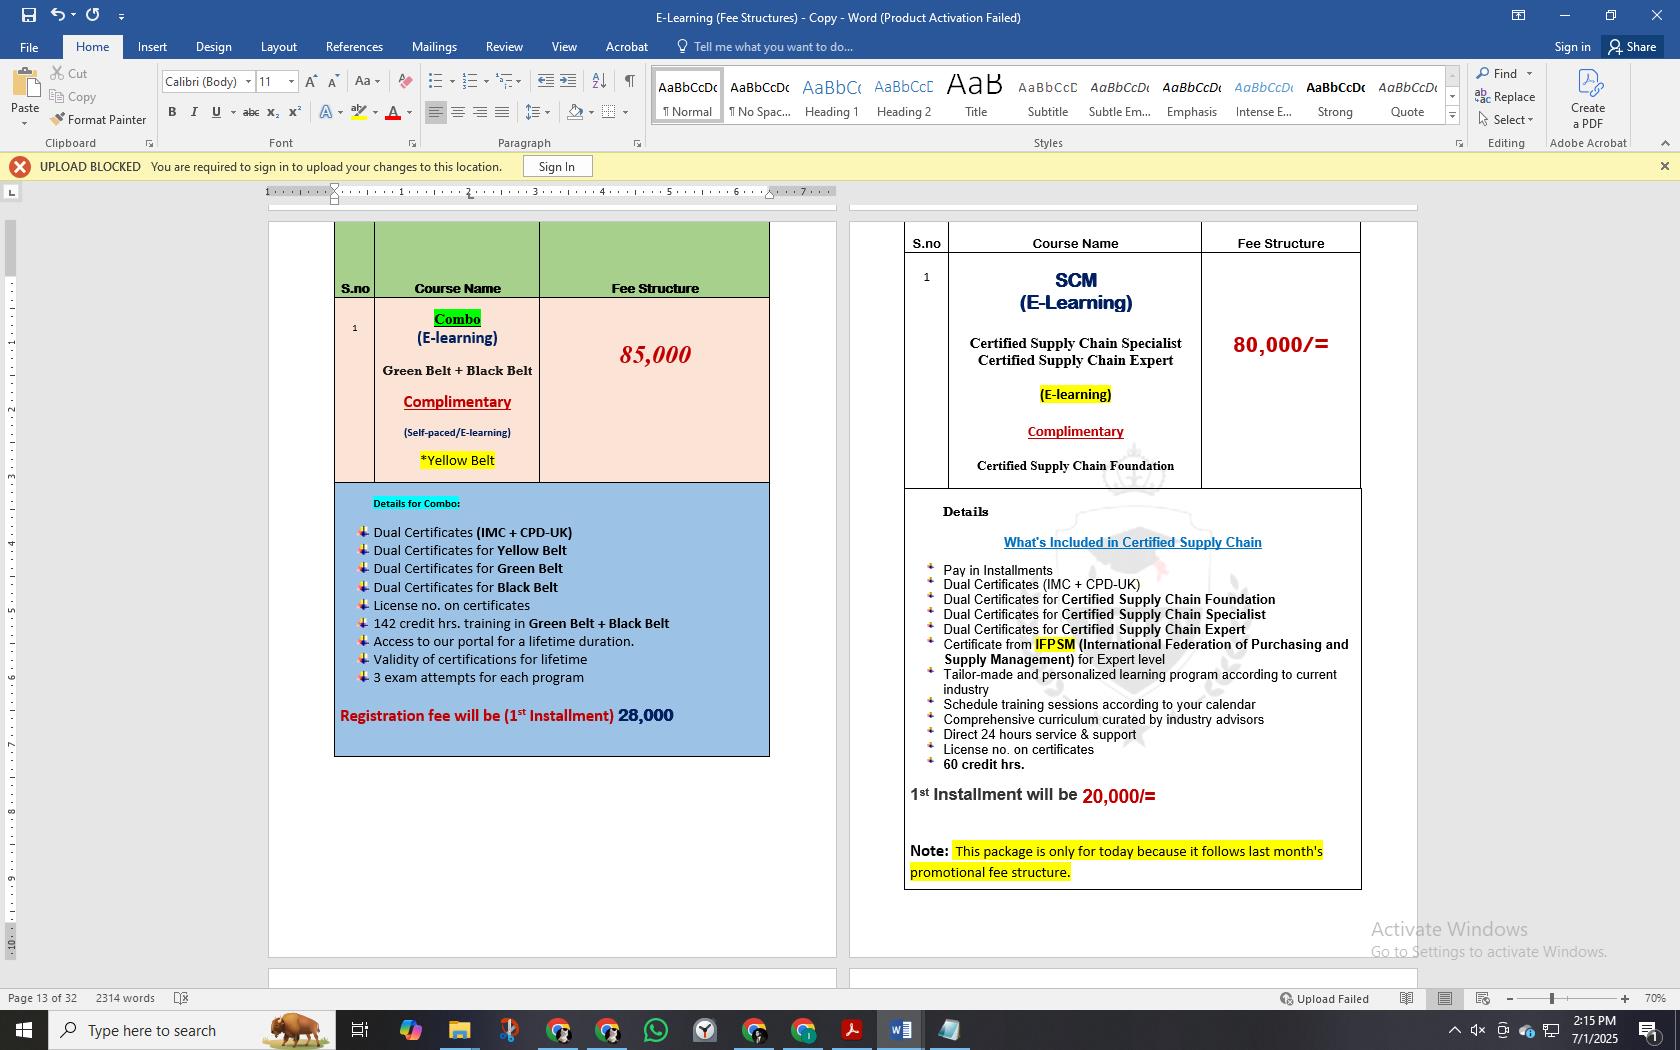This screenshot has width=1680, height=1050.
Task: Click the Windows search box
Action: click(x=190, y=1030)
